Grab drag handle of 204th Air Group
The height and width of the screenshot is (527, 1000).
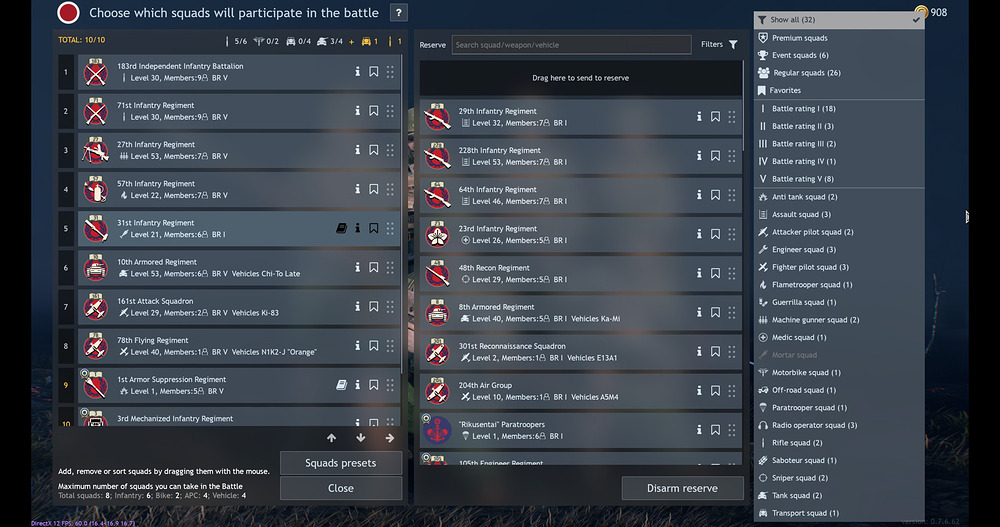[x=732, y=390]
